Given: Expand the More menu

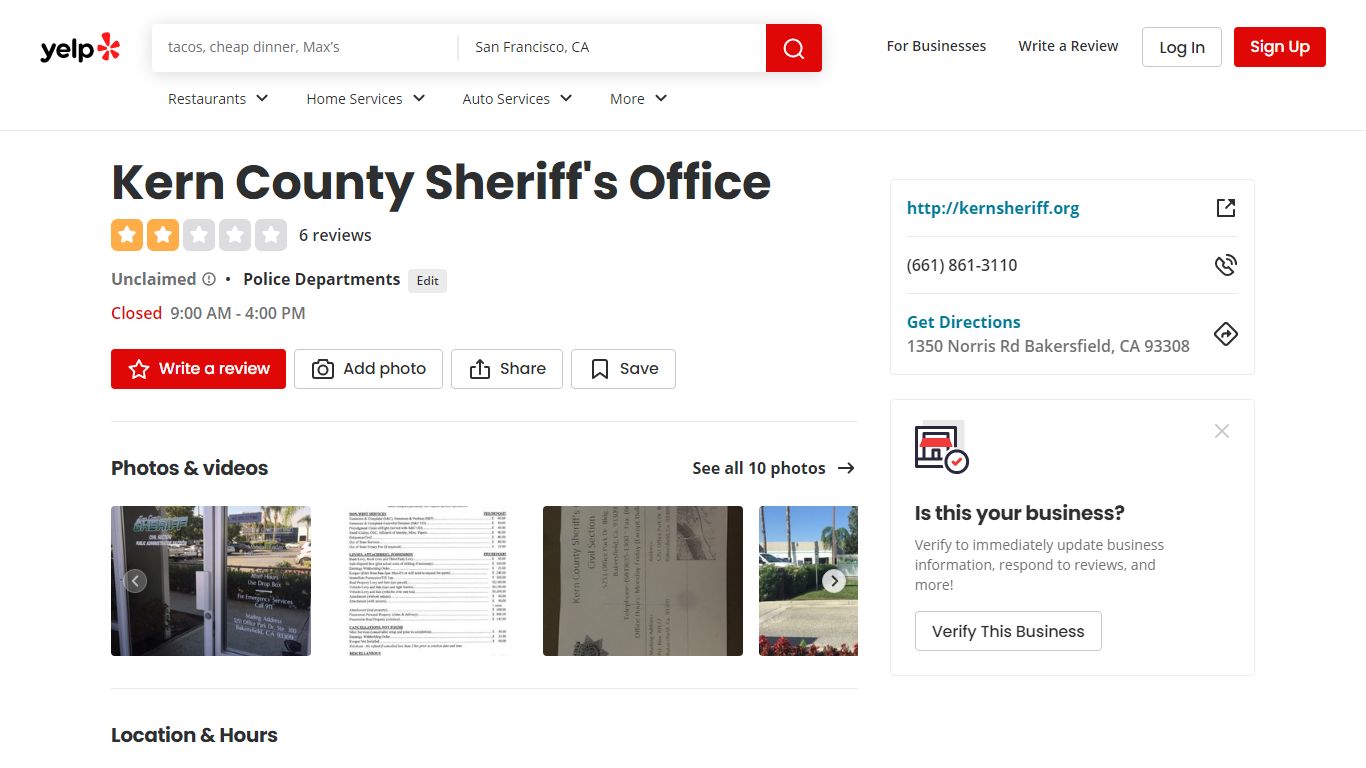Looking at the screenshot, I should [x=639, y=99].
